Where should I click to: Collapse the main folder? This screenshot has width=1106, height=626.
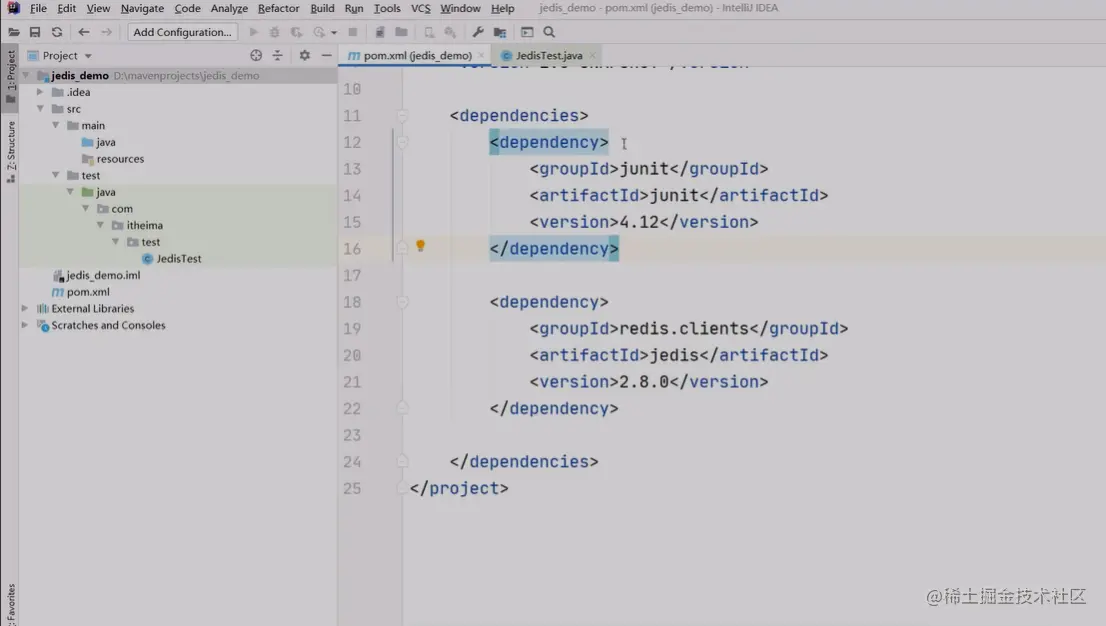coord(55,125)
